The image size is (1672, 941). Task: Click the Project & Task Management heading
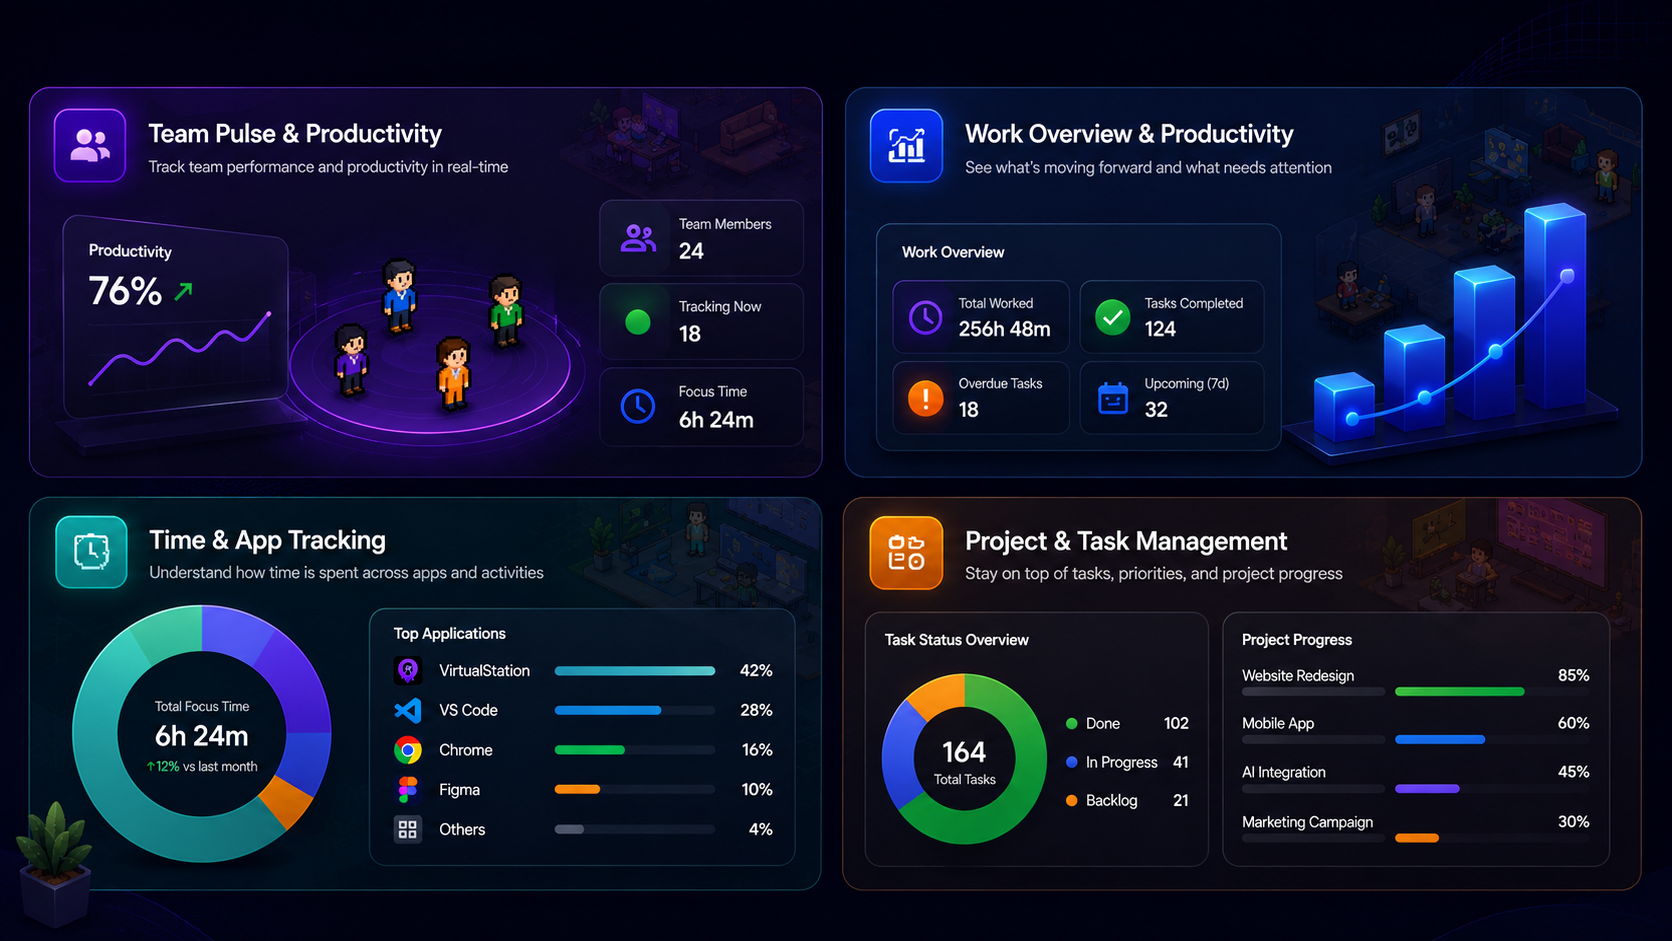1126,541
